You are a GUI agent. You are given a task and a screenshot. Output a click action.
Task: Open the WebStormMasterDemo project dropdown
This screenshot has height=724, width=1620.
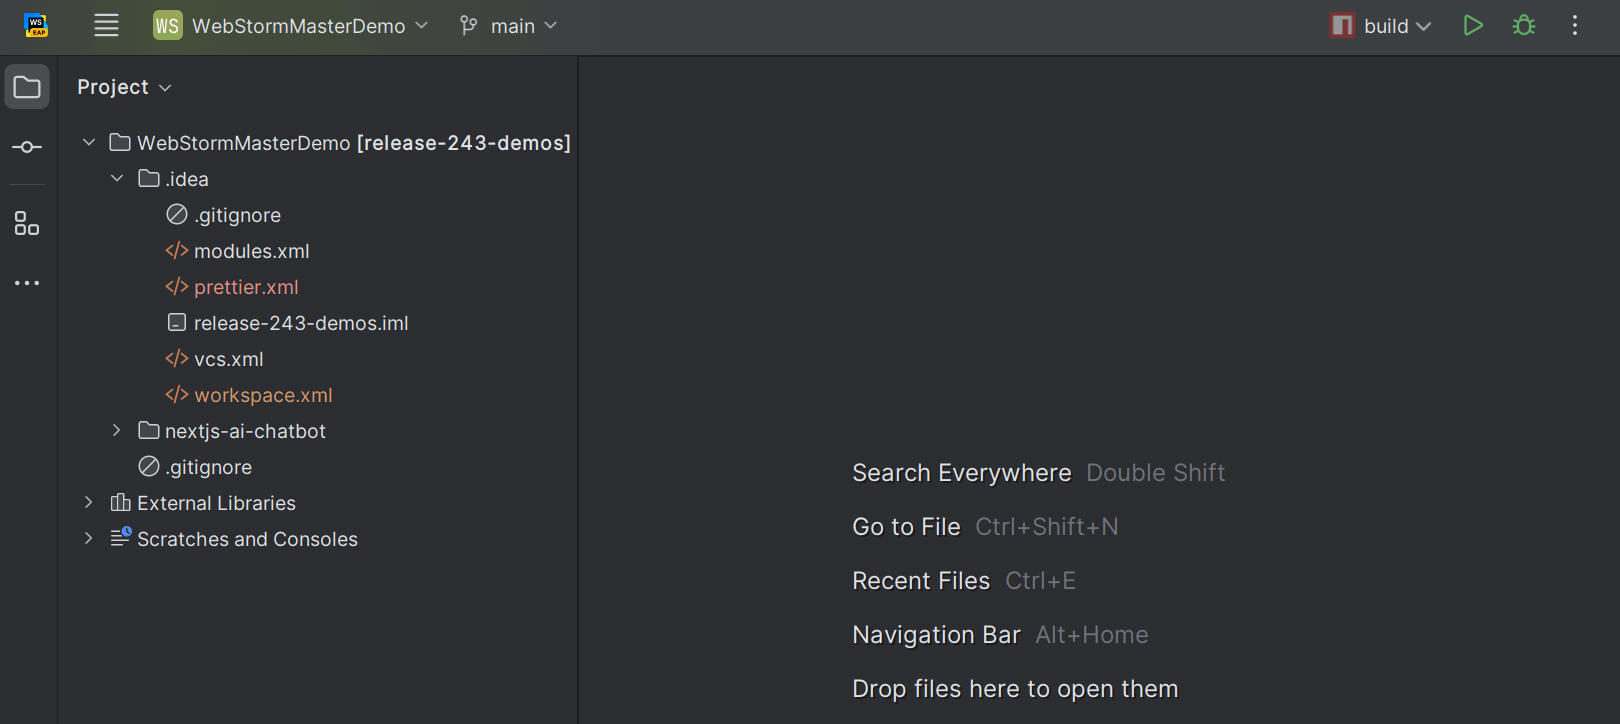(x=291, y=26)
